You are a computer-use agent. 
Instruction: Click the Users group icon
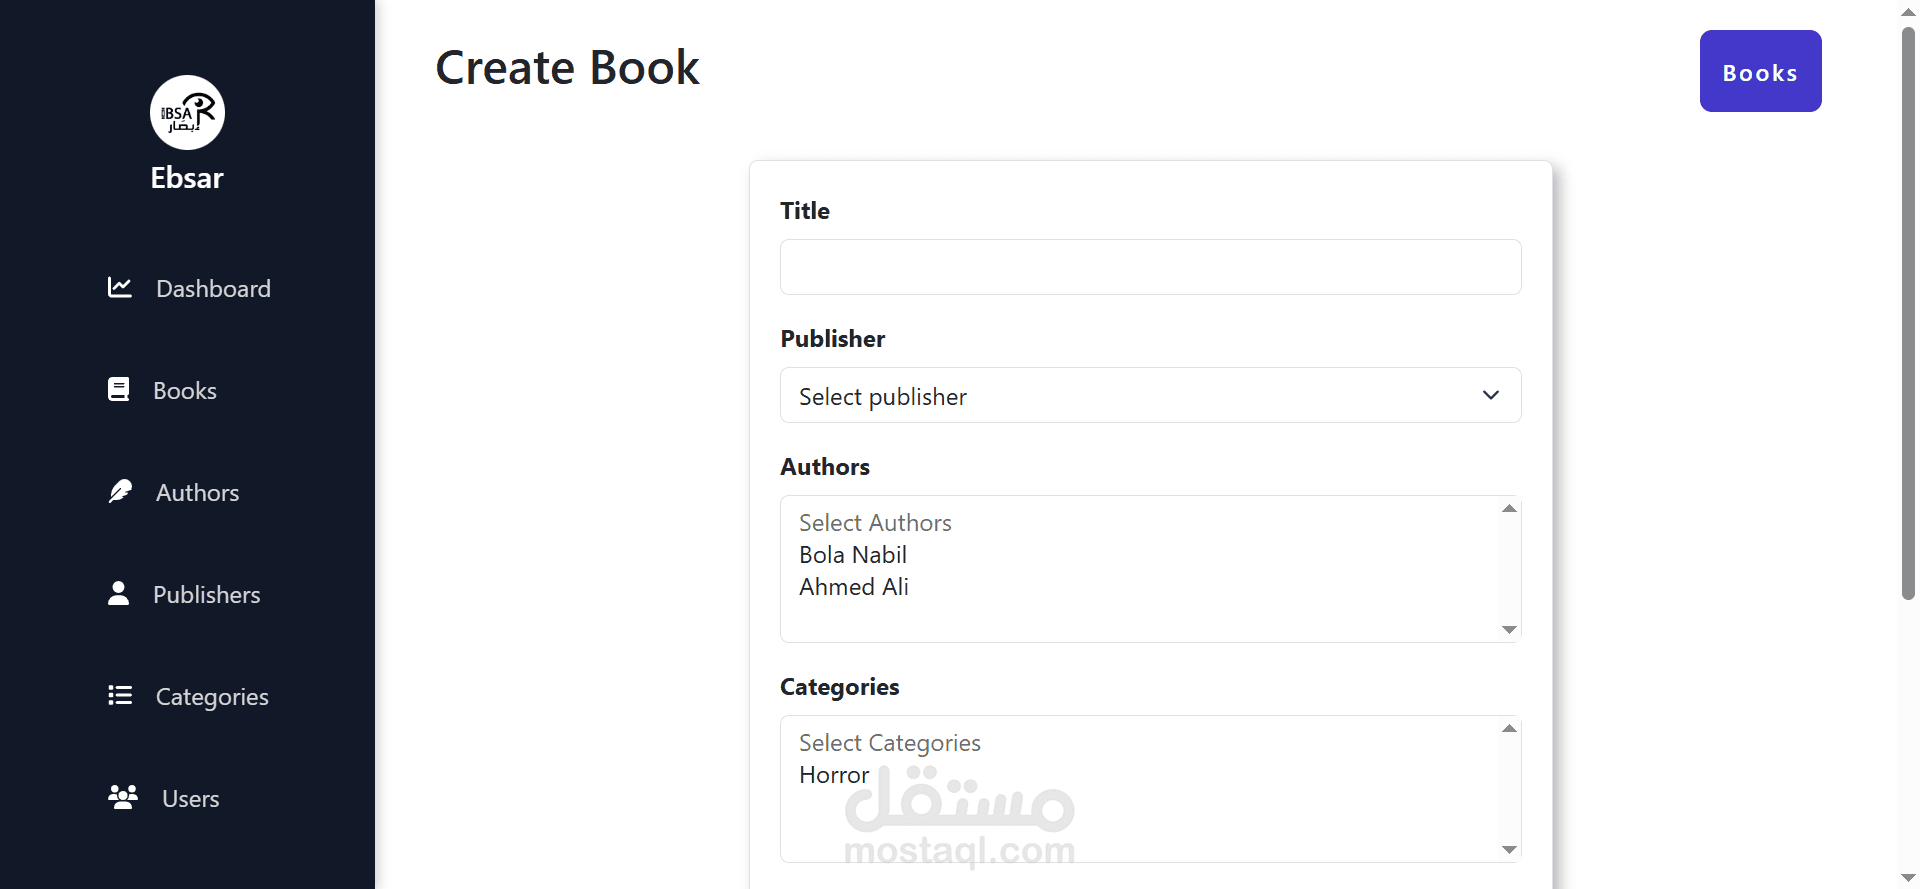[122, 798]
